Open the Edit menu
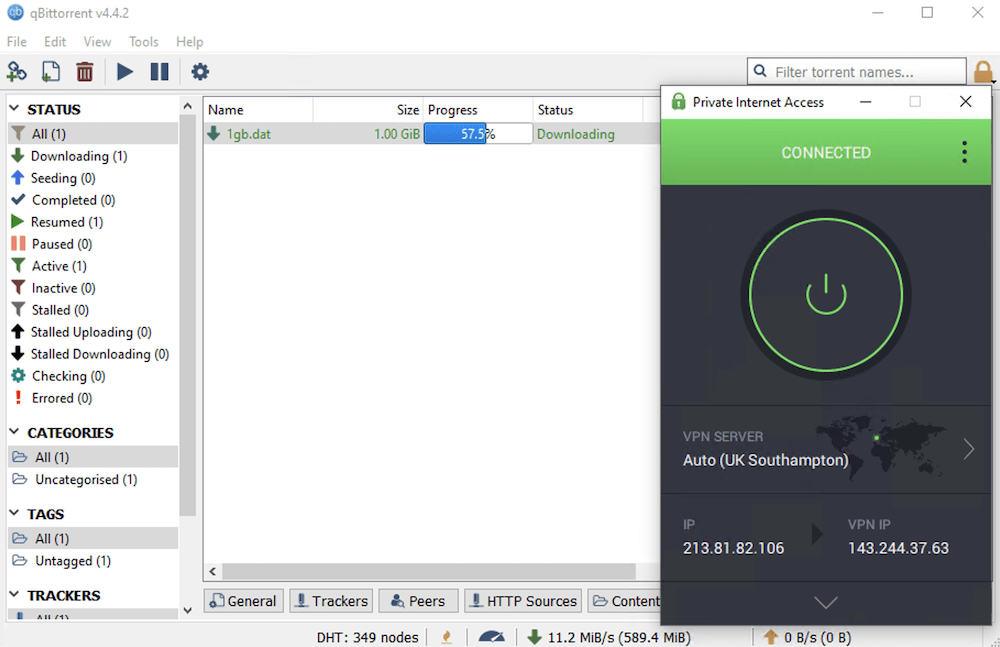Viewport: 1000px width, 647px height. click(55, 41)
